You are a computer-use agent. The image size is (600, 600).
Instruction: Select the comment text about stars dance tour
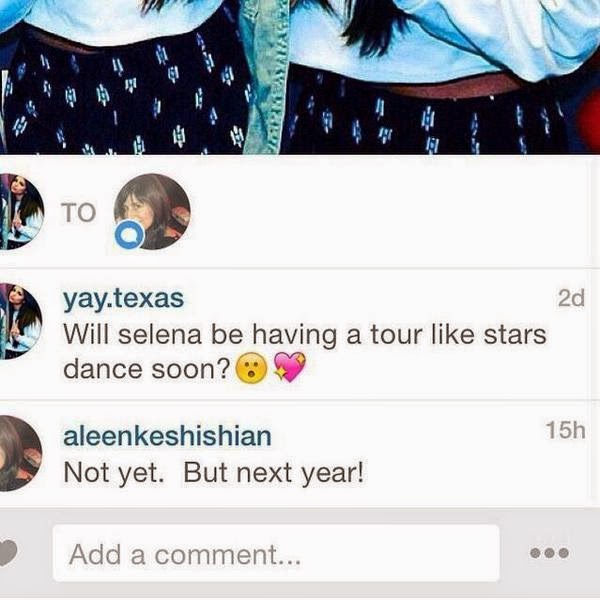pyautogui.click(x=305, y=352)
